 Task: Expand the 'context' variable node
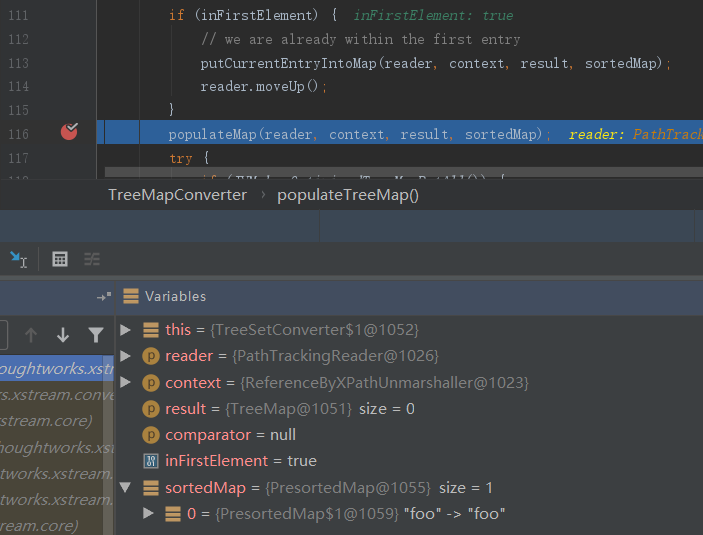125,382
